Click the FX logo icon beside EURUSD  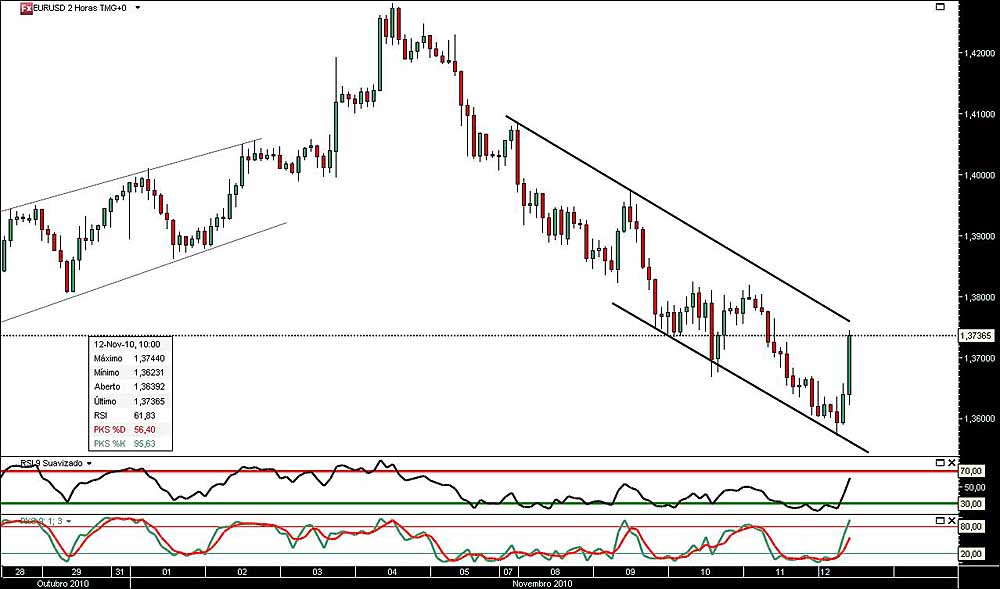(x=26, y=8)
